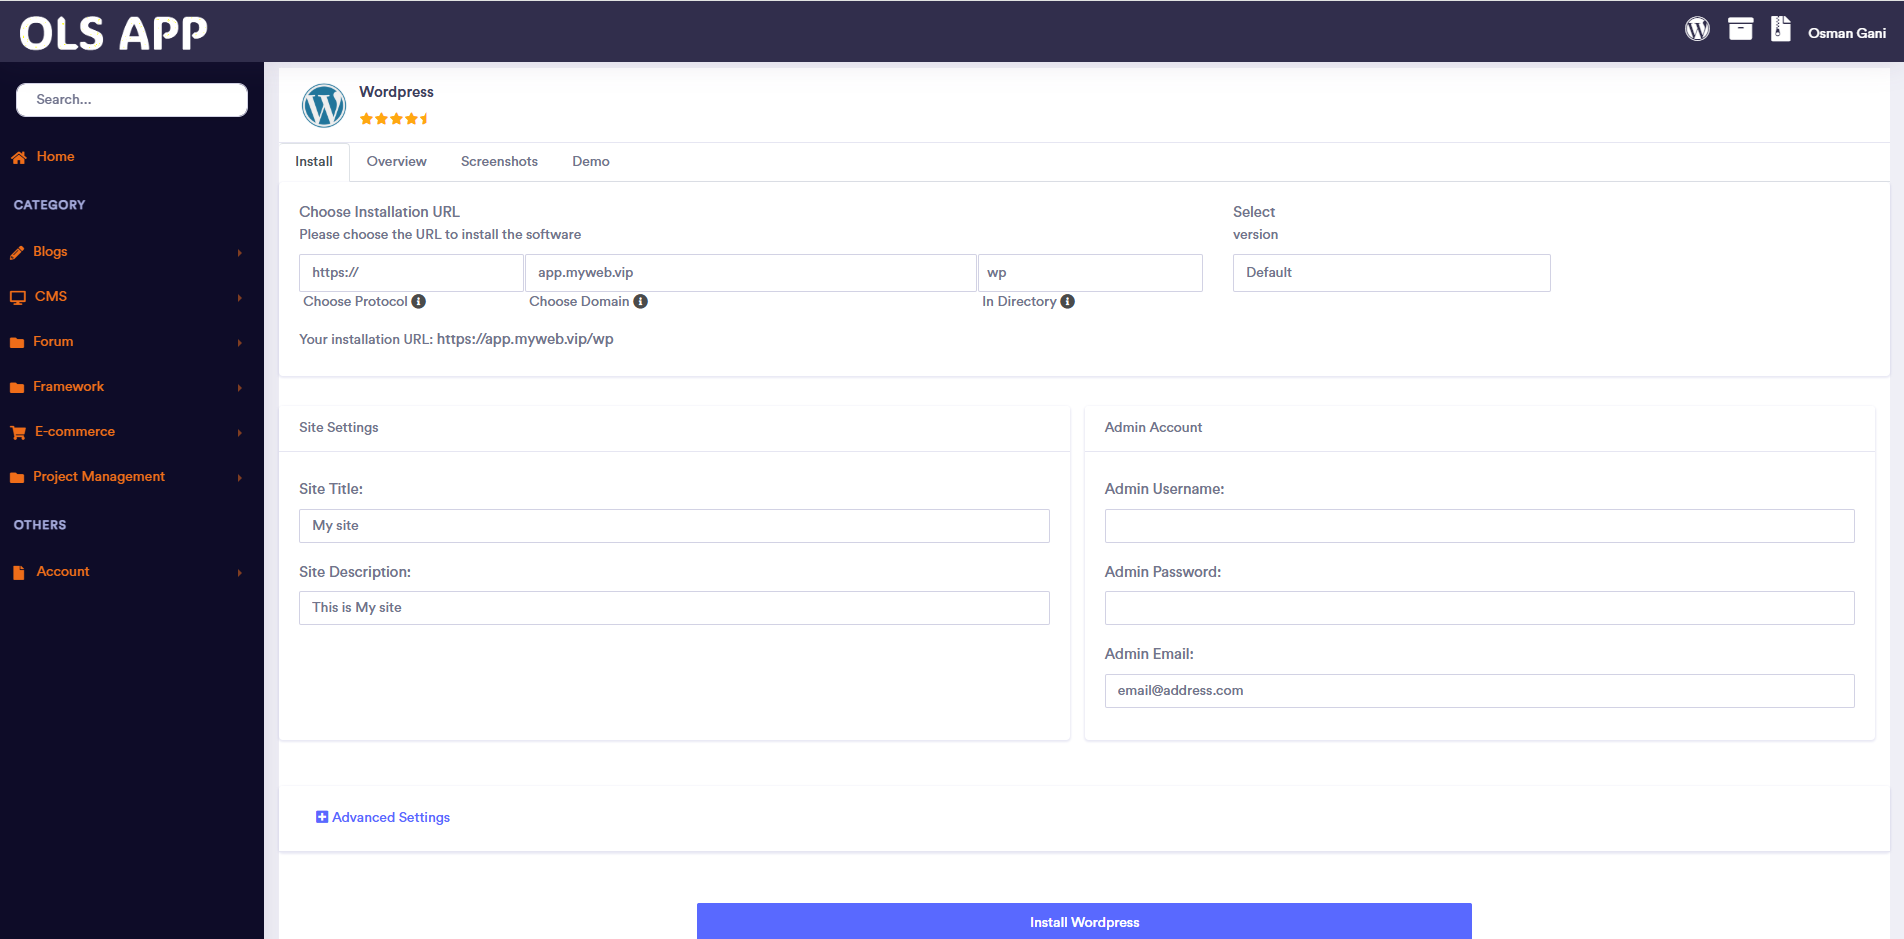Switch to the Overview tab

396,162
